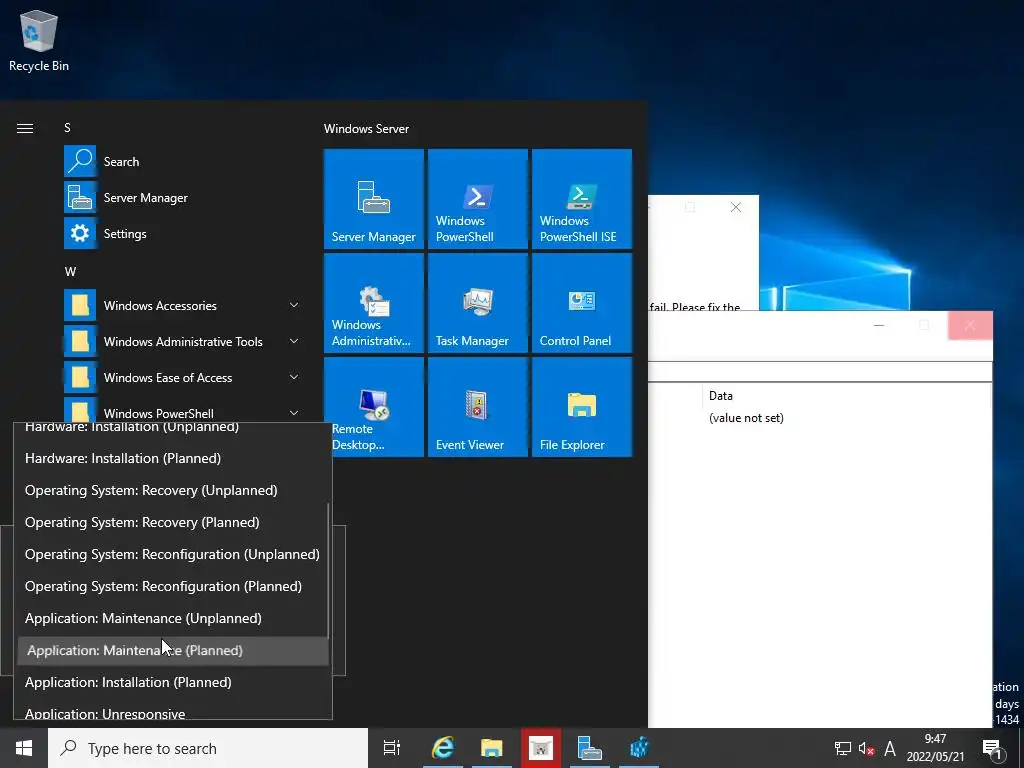
Task: Launch the Windows PowerShell tile
Action: coord(477,199)
